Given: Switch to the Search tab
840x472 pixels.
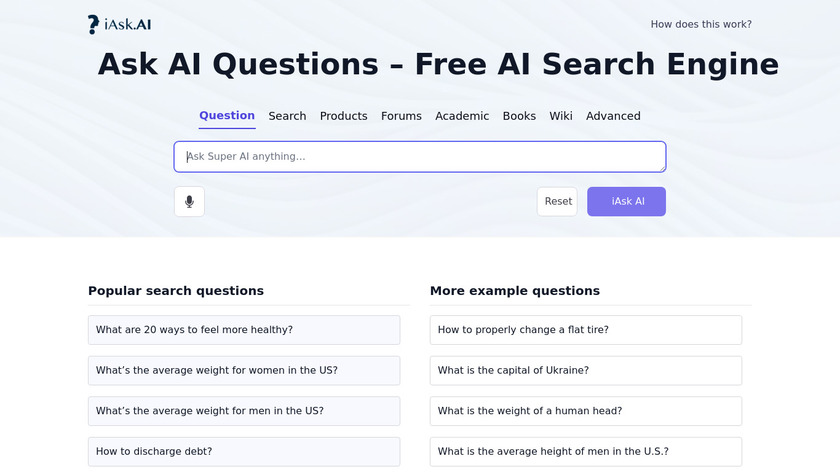Looking at the screenshot, I should click(287, 116).
